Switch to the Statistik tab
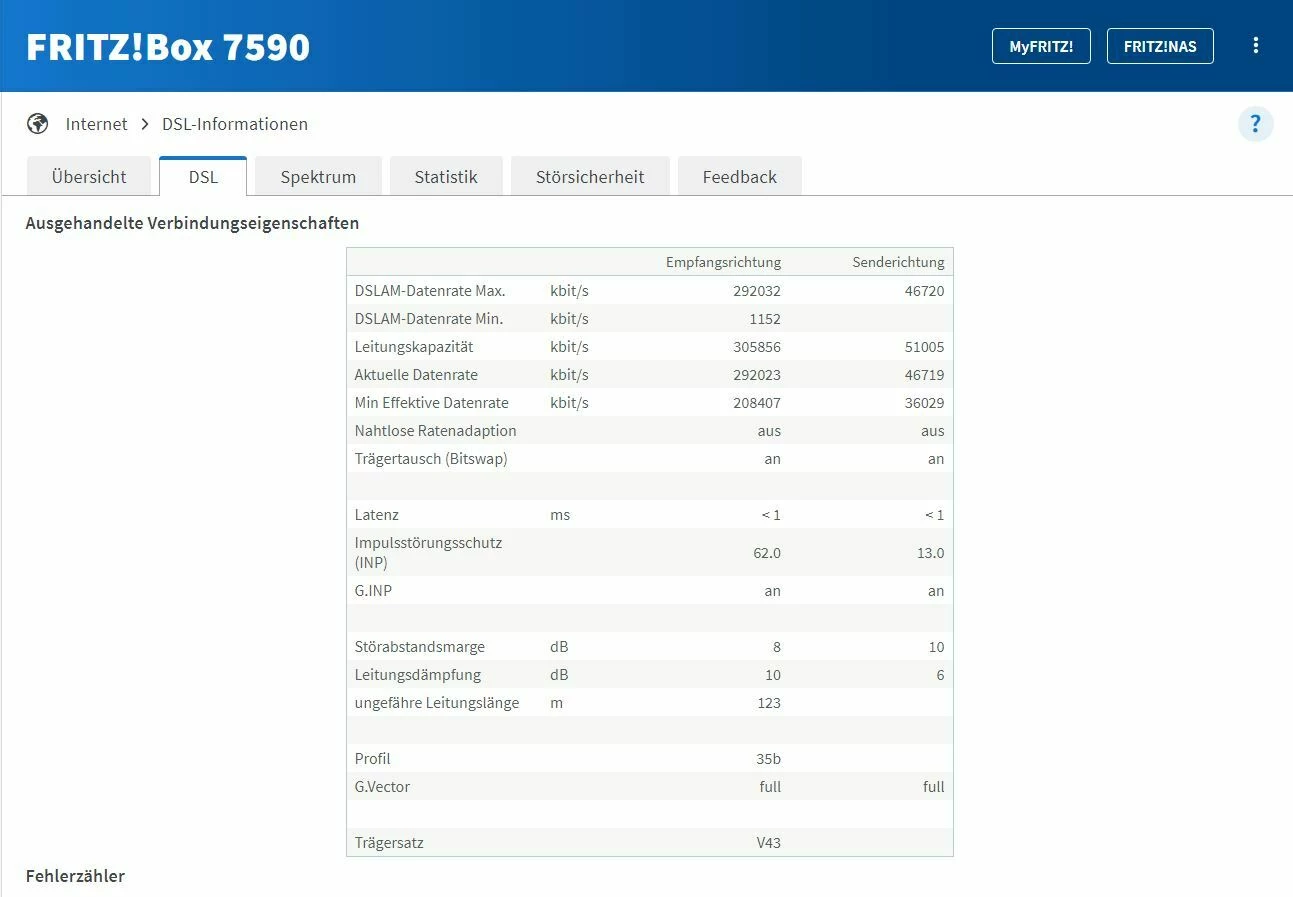Screen dimensions: 1293x897 [446, 177]
